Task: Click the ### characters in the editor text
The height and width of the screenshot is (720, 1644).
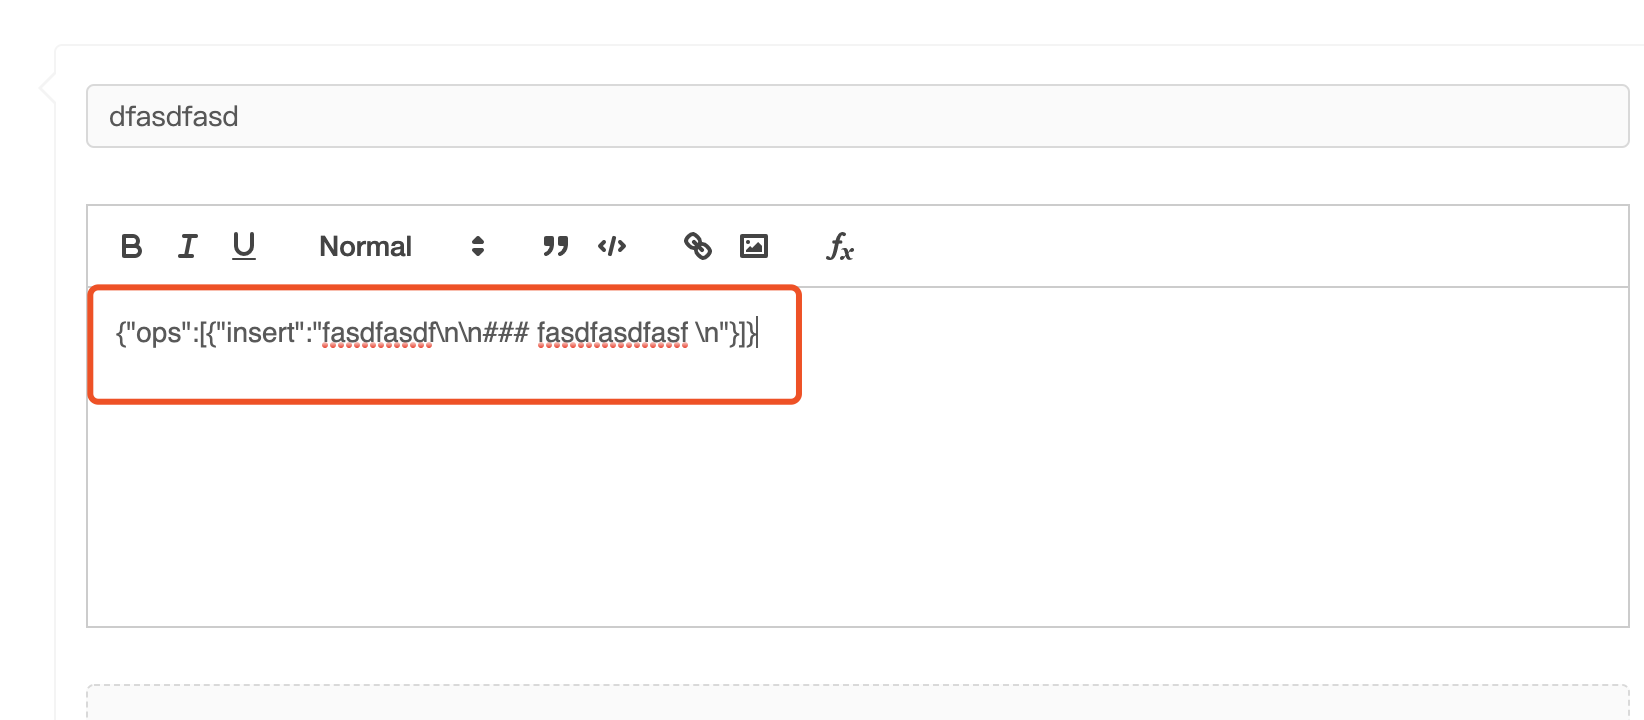Action: (505, 333)
